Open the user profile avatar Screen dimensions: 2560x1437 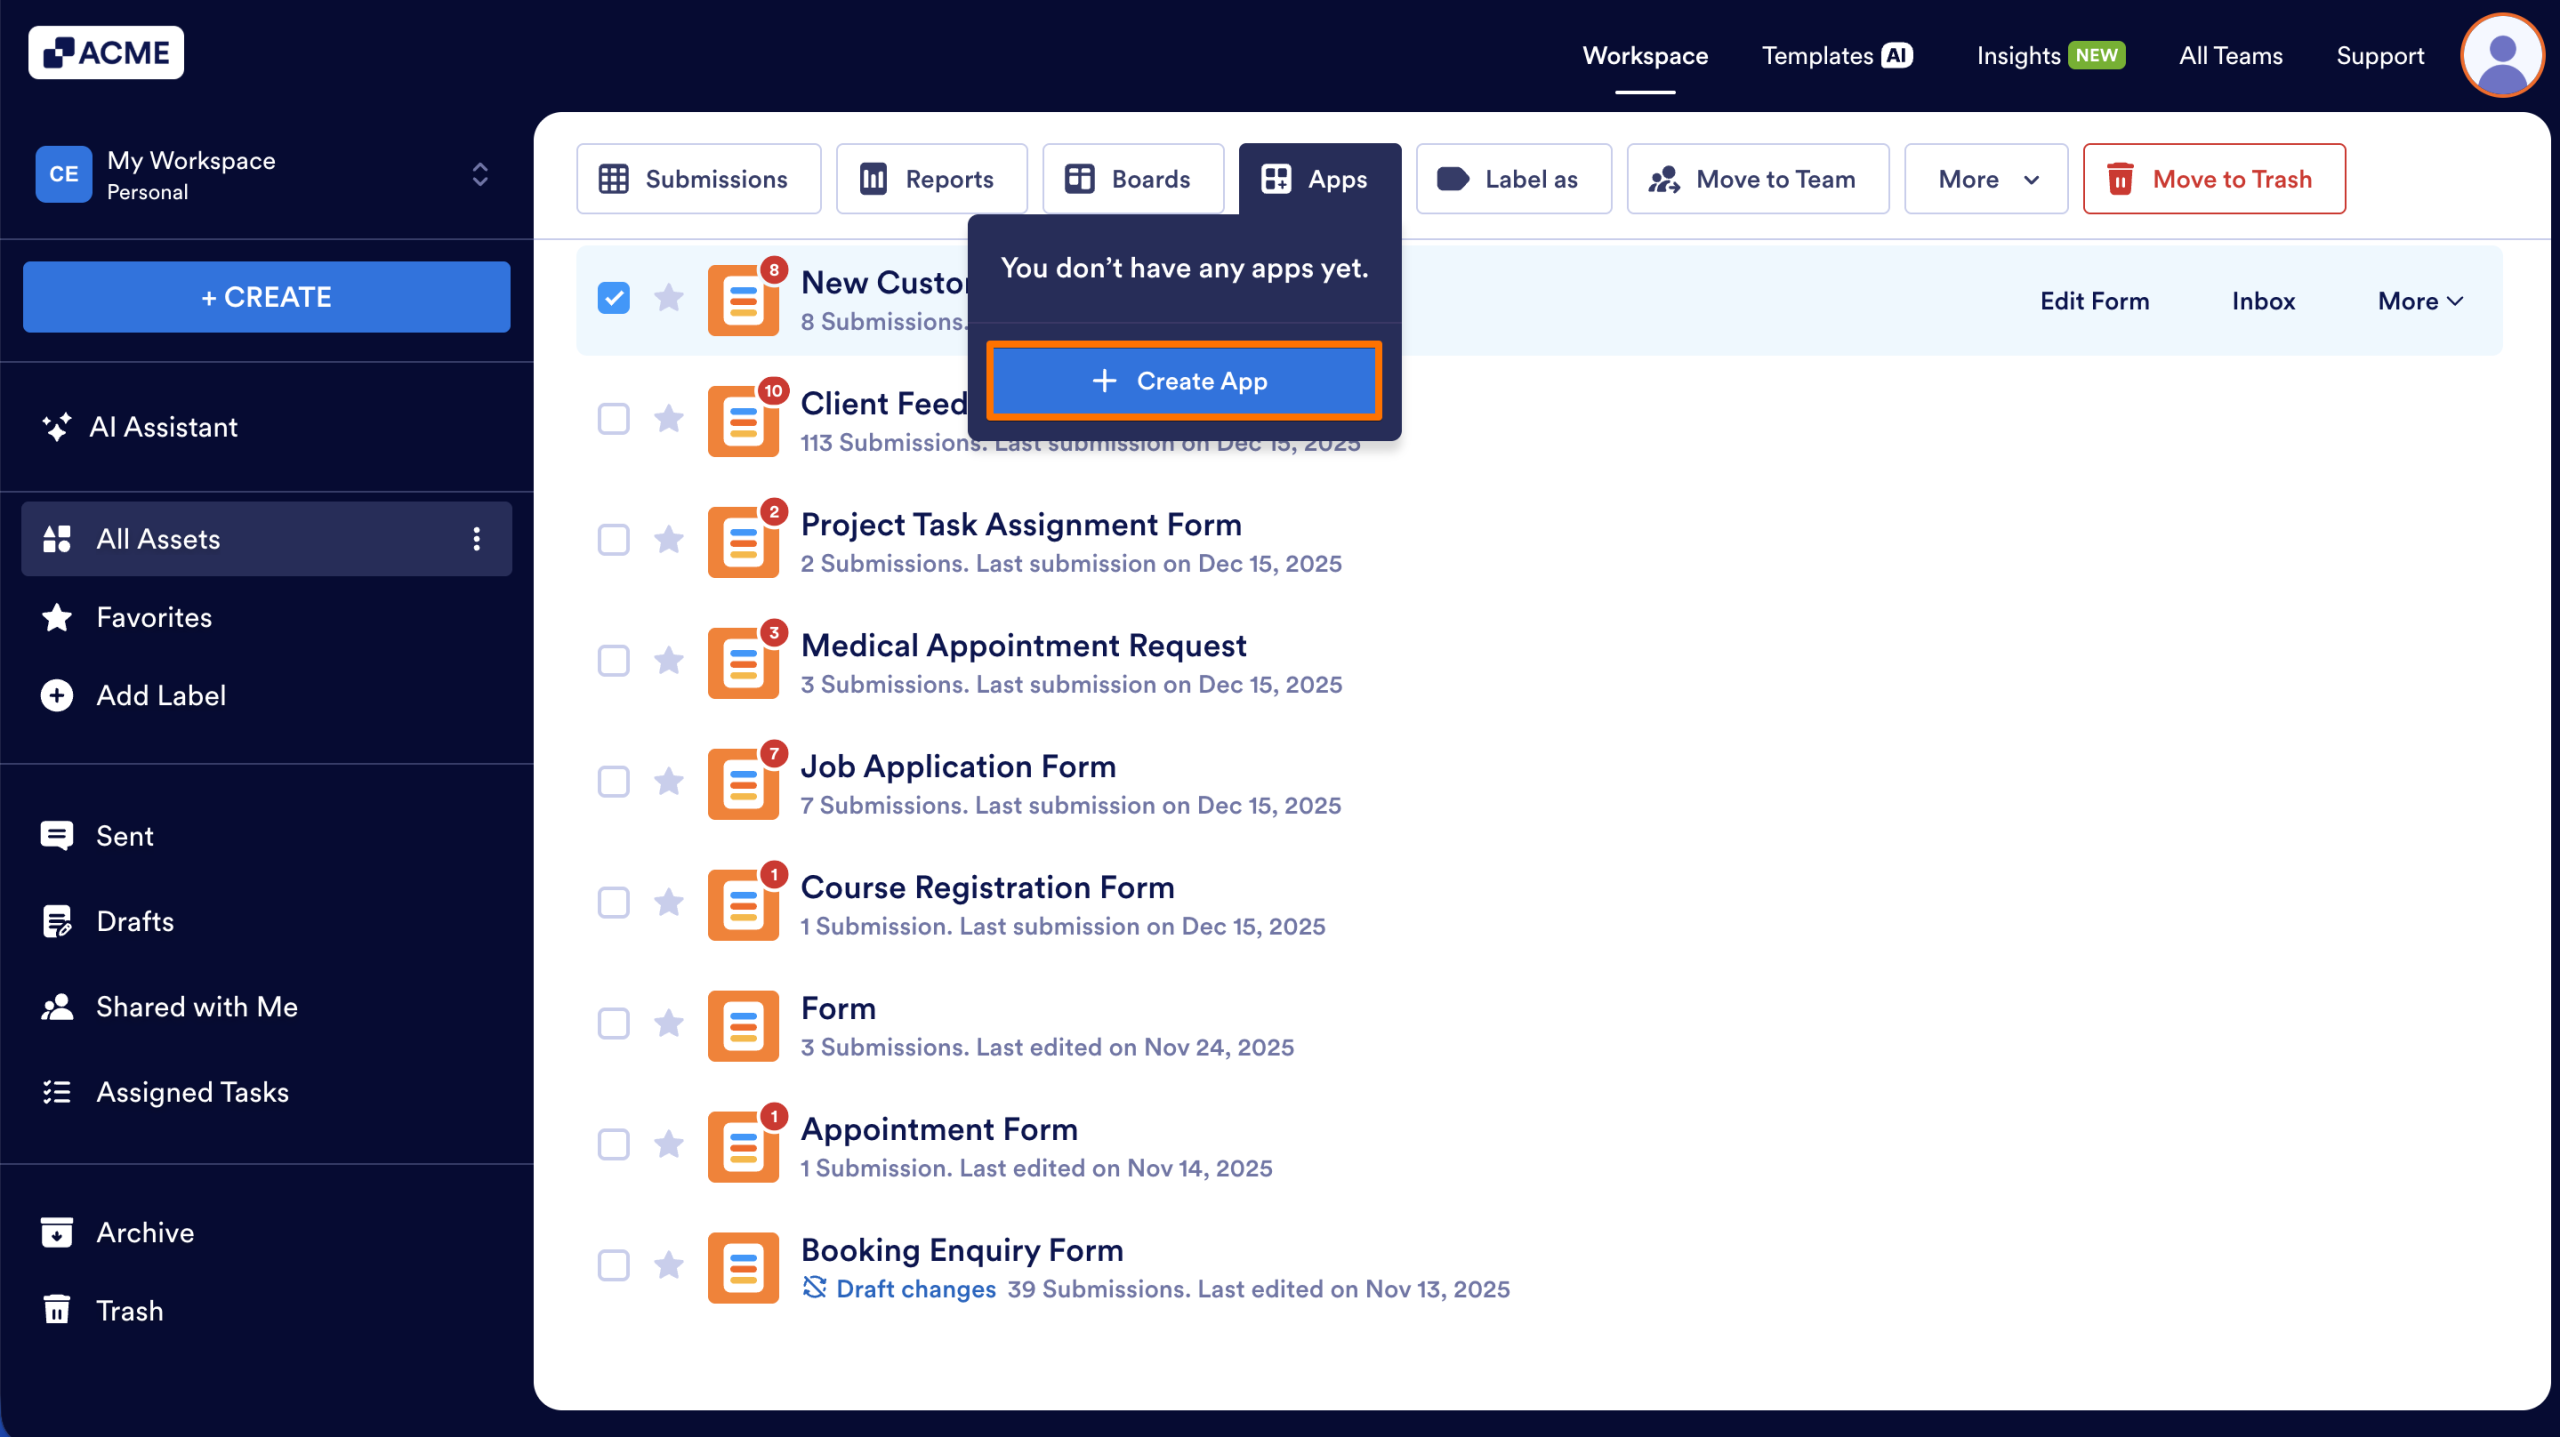(x=2502, y=56)
